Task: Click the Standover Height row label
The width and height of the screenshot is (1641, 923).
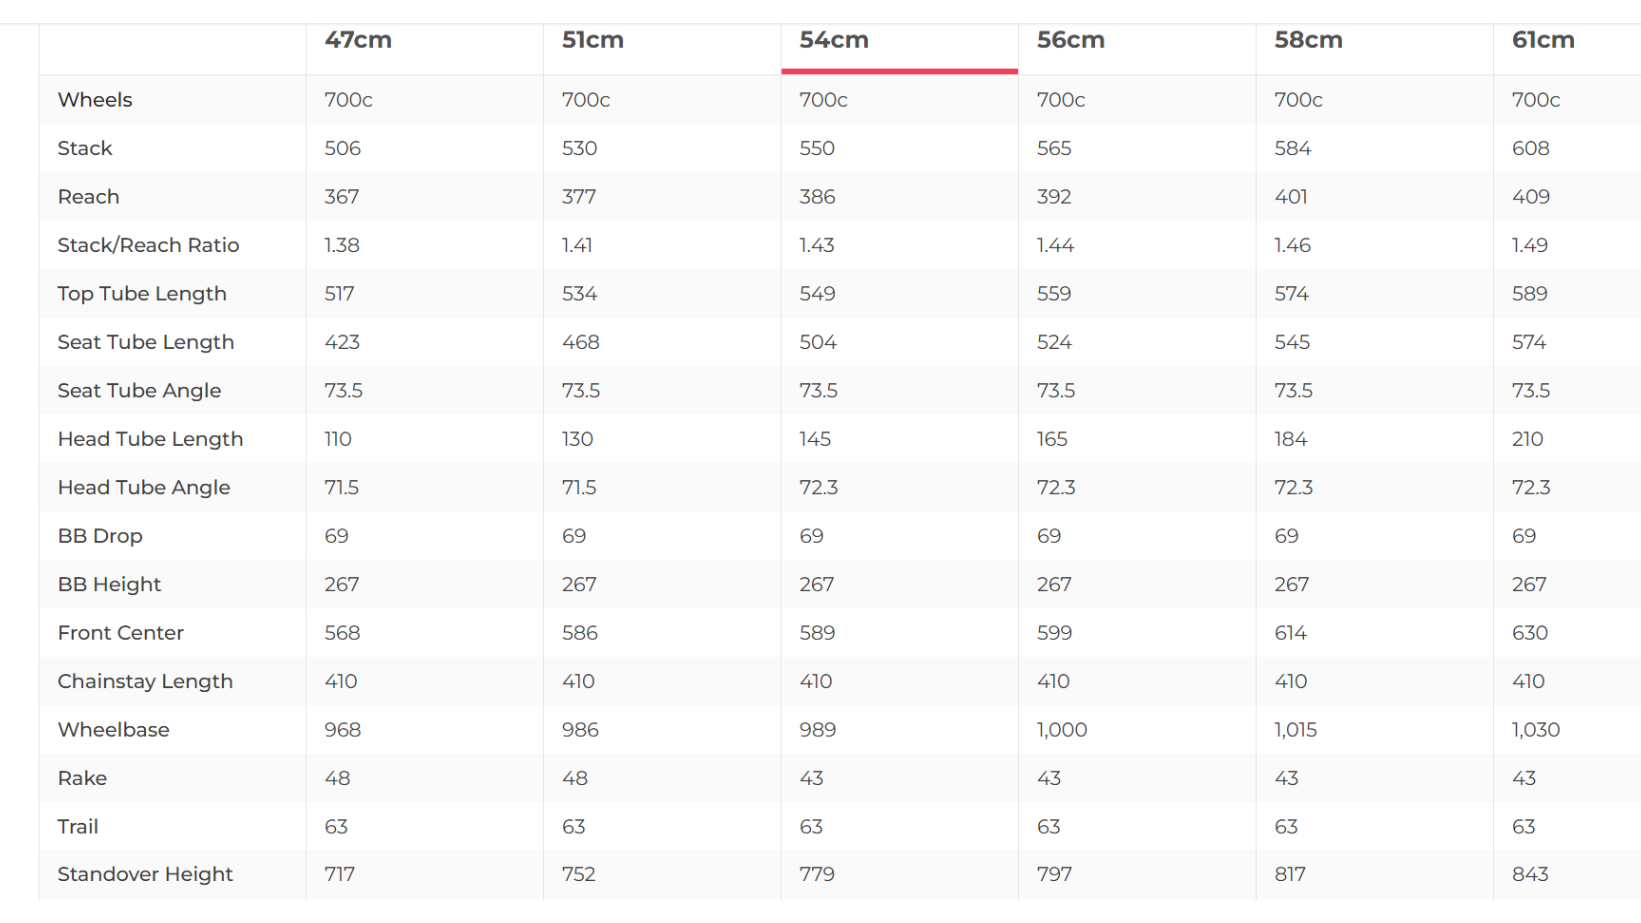Action: pyautogui.click(x=145, y=874)
